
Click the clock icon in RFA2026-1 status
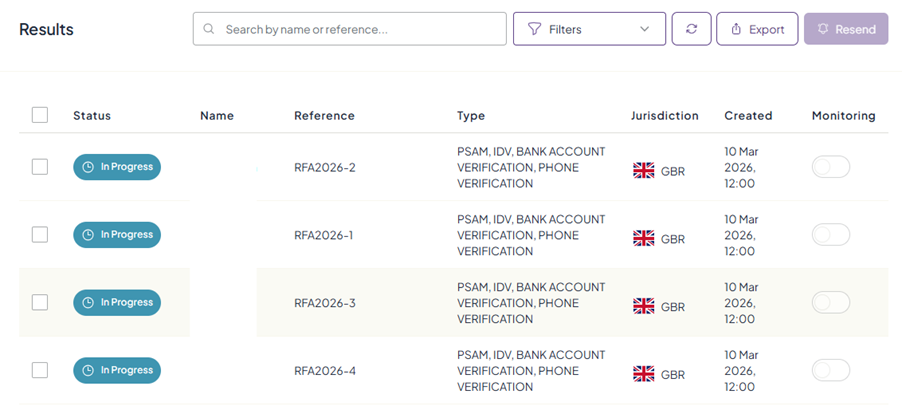88,235
